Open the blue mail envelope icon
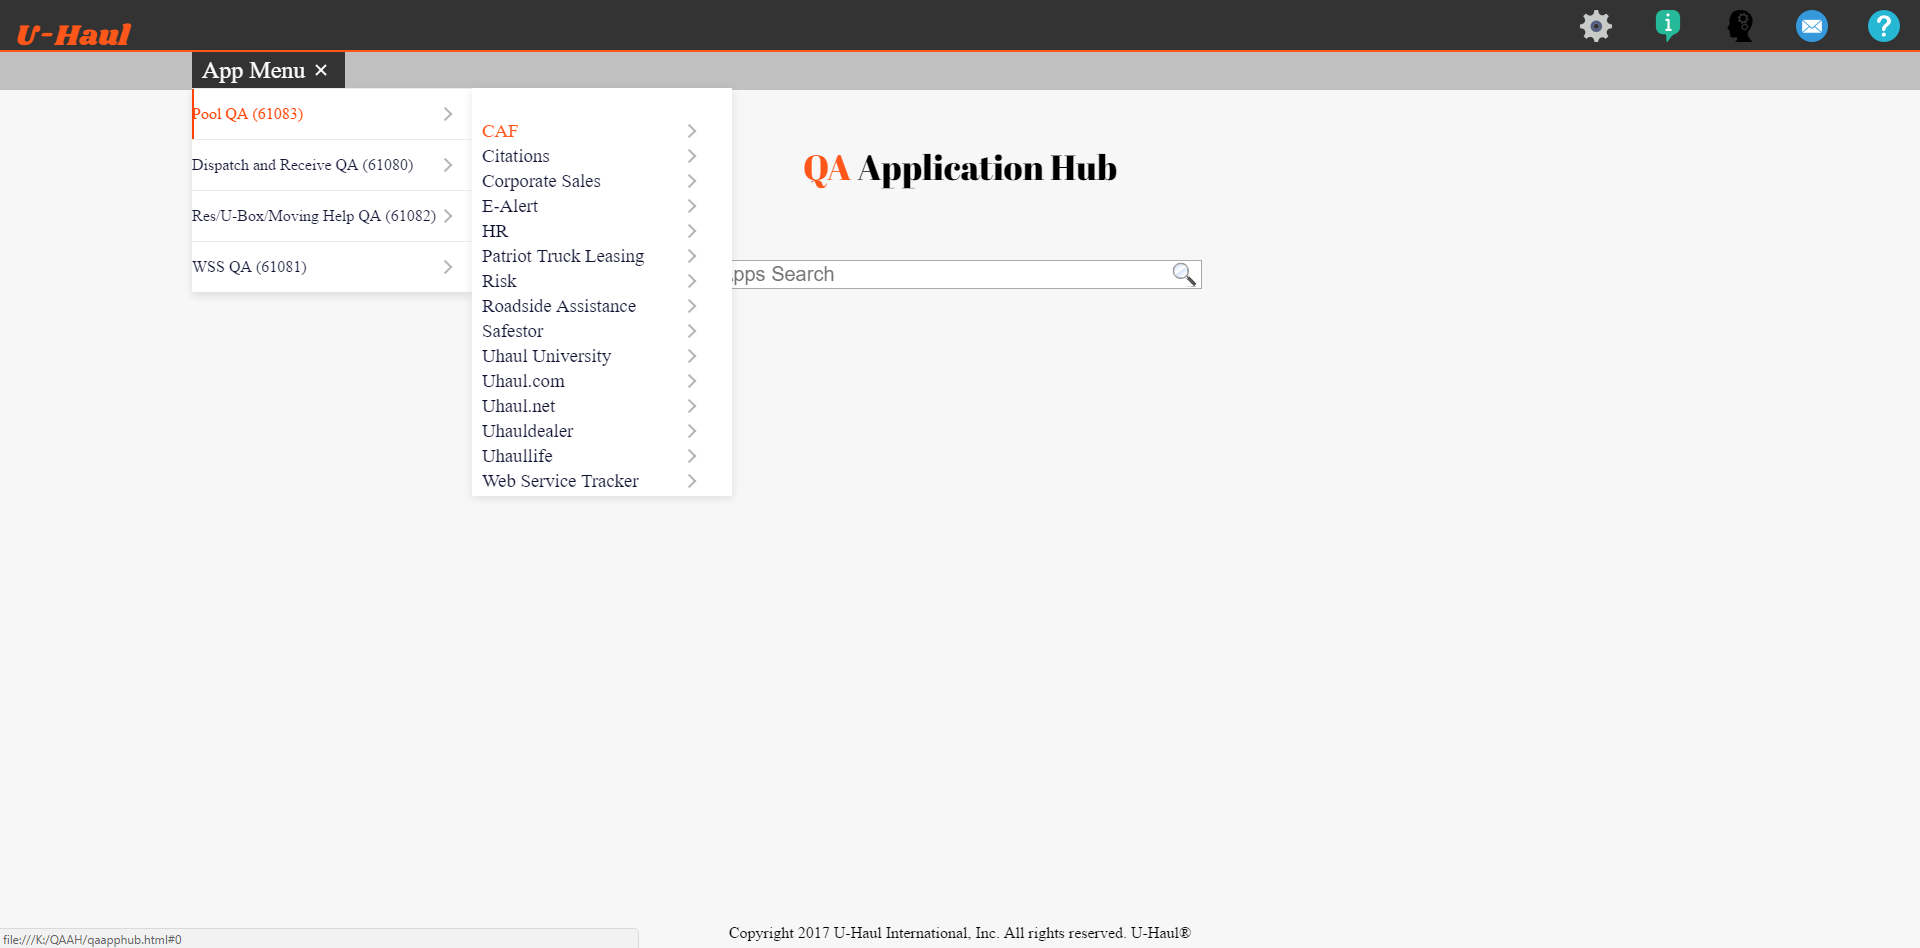The height and width of the screenshot is (948, 1920). tap(1812, 26)
